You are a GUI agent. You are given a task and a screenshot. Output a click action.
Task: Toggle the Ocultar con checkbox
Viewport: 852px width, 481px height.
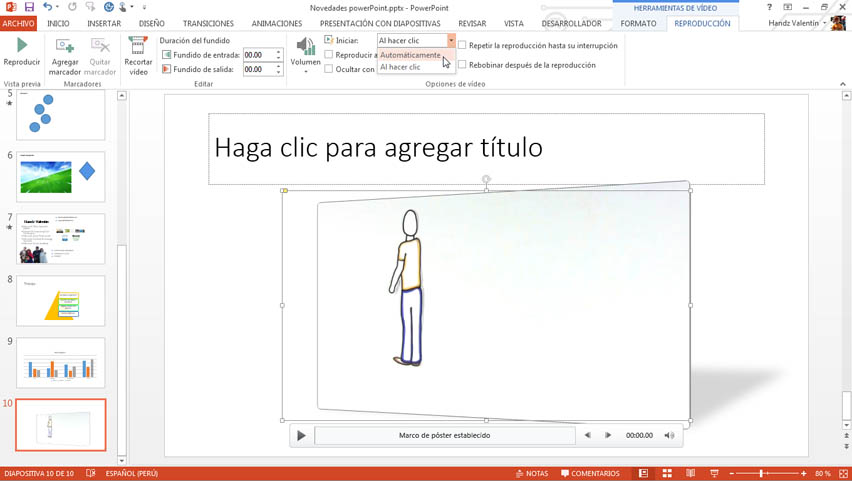click(x=329, y=69)
